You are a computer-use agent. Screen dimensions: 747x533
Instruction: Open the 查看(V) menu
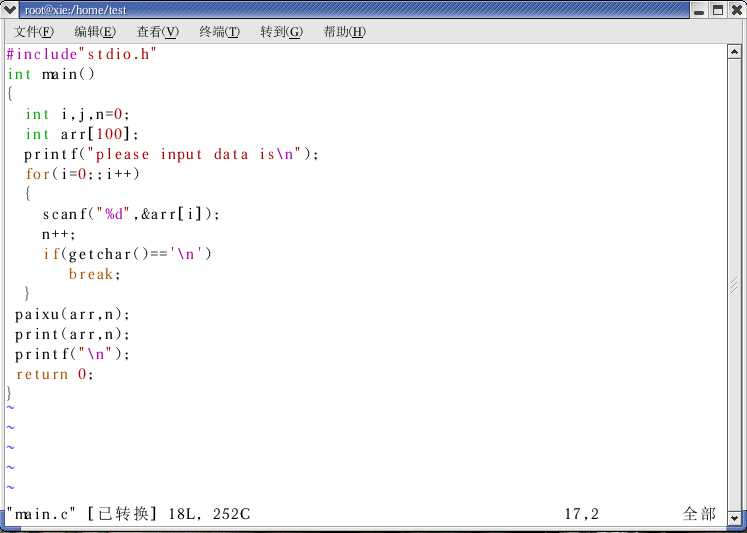[x=158, y=32]
